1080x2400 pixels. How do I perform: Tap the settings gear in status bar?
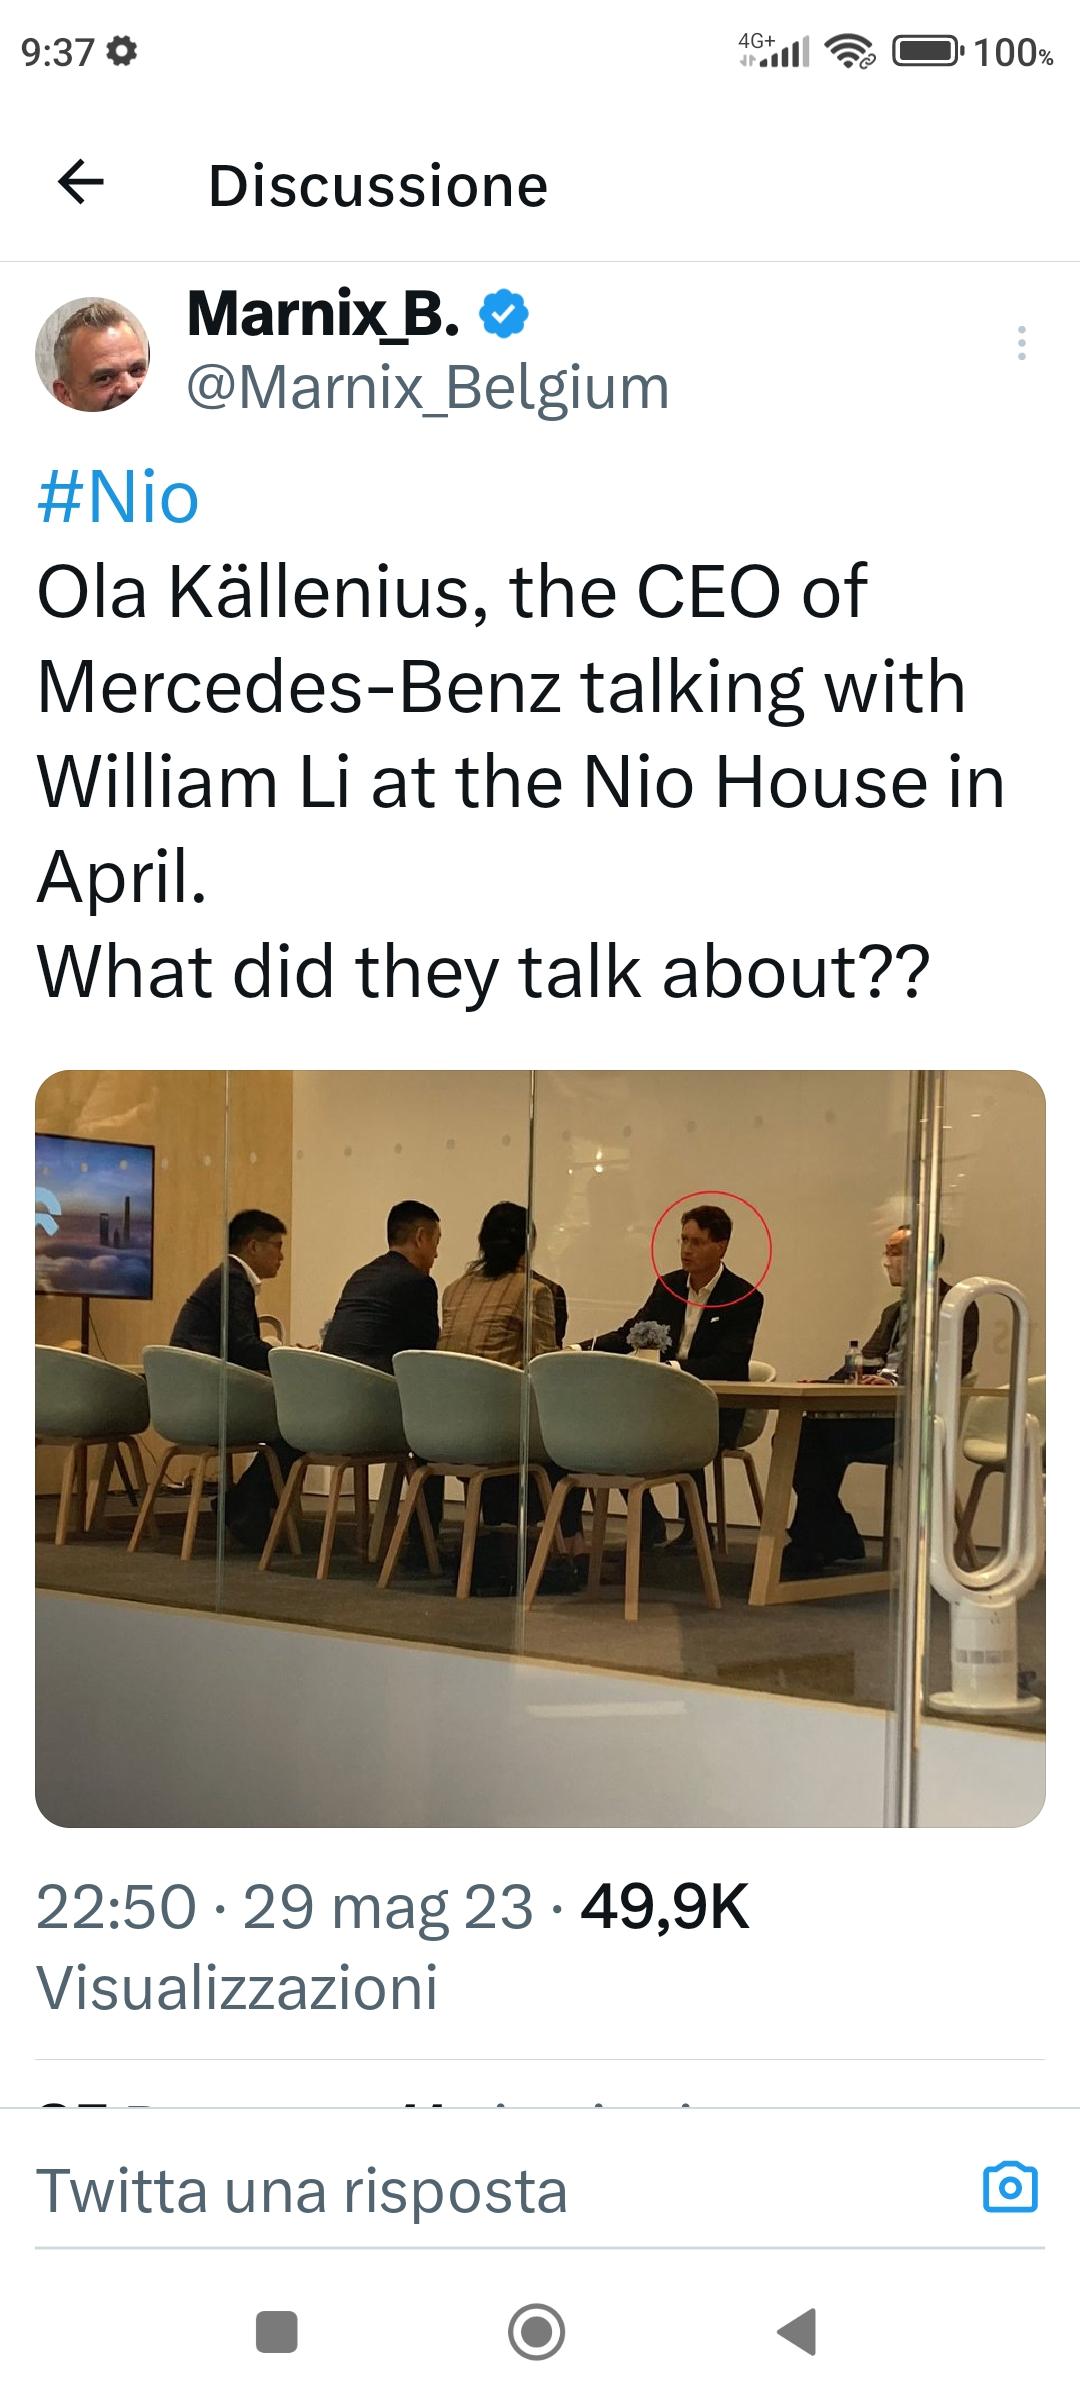[122, 51]
